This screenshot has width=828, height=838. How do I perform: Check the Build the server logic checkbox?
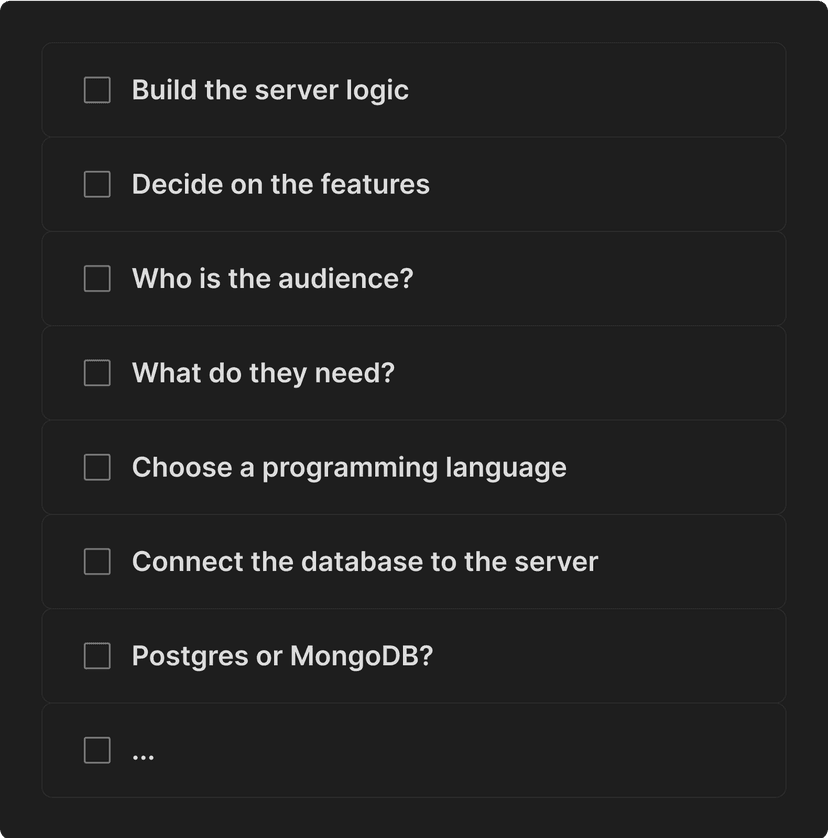click(97, 89)
